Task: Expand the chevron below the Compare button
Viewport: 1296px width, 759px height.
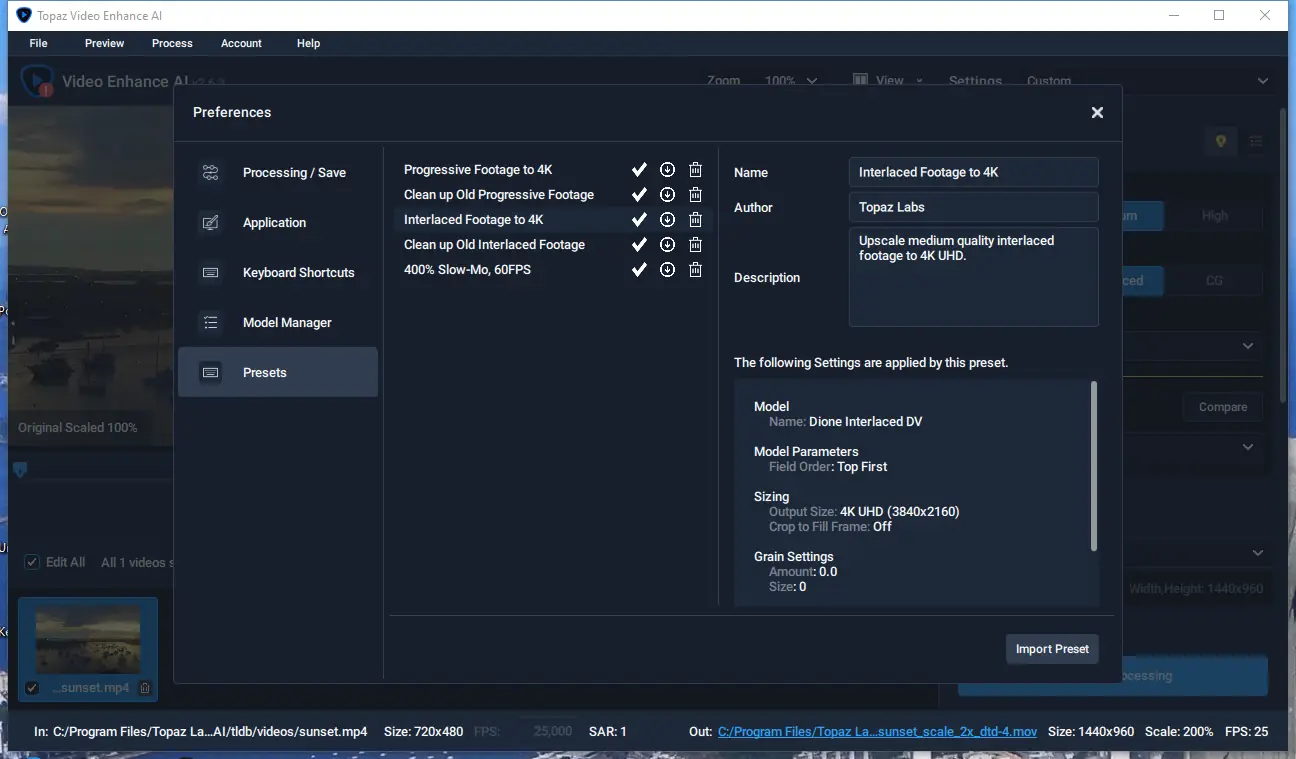Action: pos(1248,447)
